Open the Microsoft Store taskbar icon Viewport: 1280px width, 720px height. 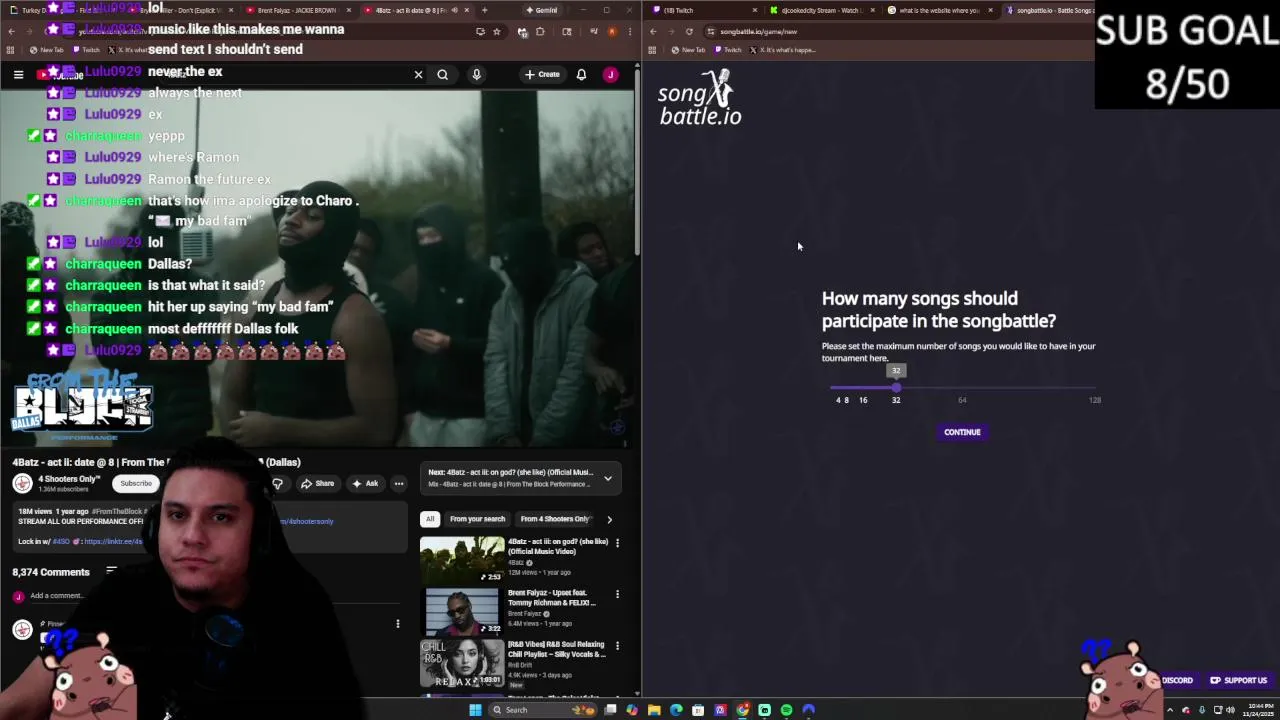tap(698, 710)
